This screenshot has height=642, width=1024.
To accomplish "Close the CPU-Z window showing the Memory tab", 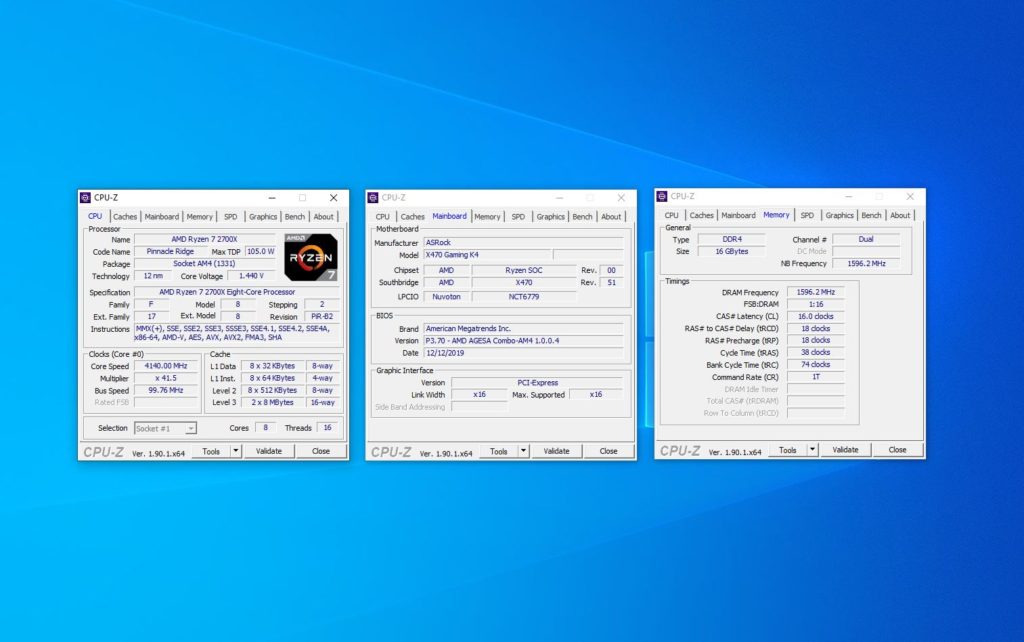I will [910, 196].
